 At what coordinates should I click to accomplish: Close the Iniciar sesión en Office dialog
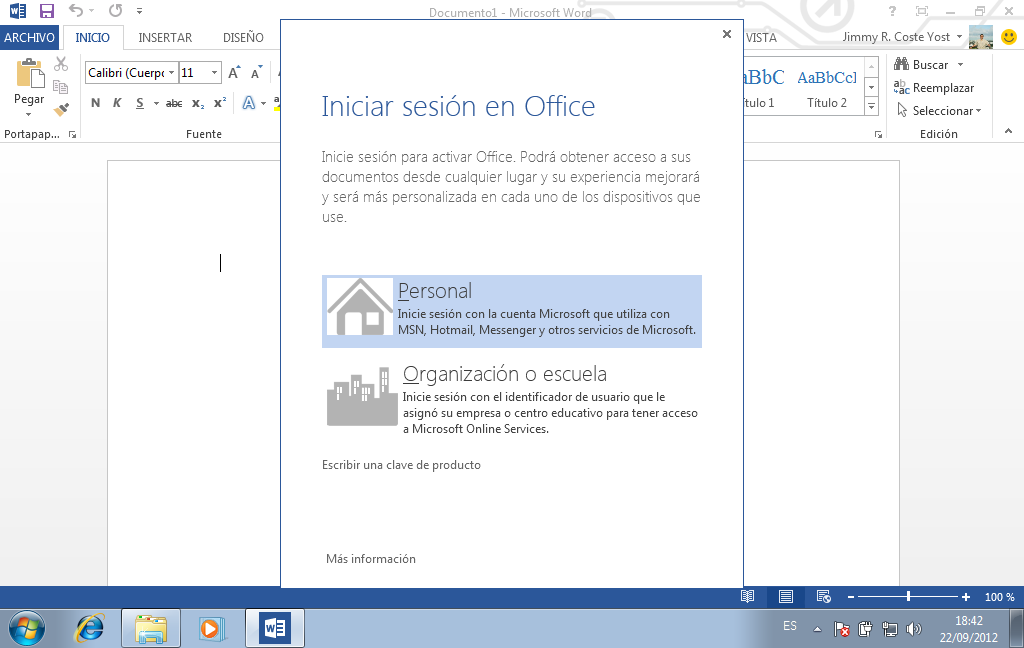(x=727, y=34)
